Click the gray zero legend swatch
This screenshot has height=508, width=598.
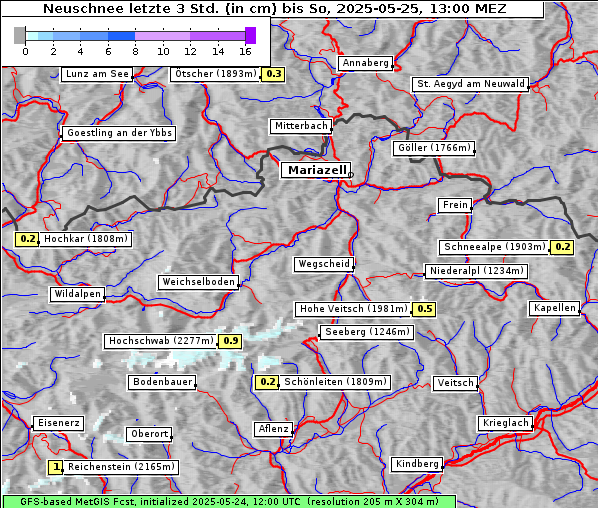19,35
